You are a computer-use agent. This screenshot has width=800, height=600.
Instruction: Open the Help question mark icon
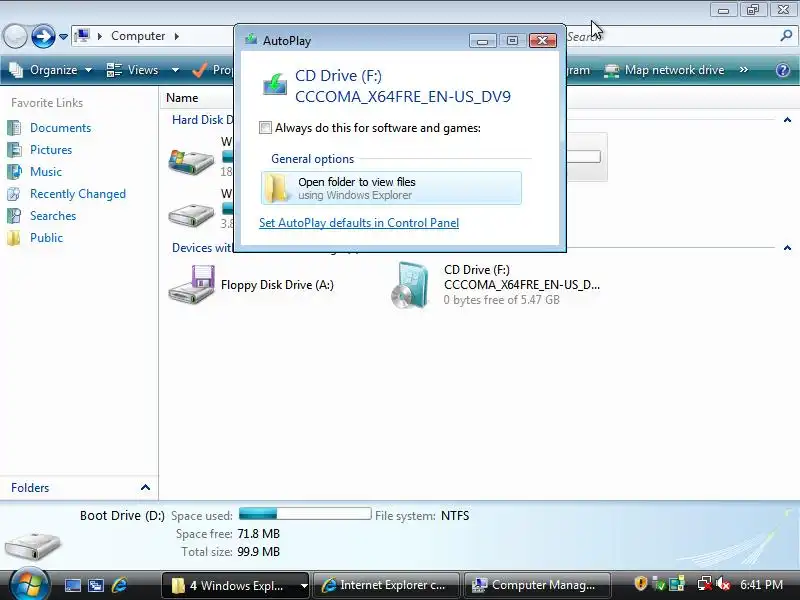tap(783, 70)
